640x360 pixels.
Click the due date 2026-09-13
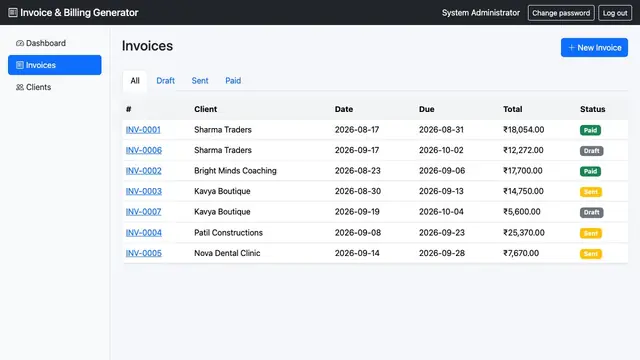[442, 191]
